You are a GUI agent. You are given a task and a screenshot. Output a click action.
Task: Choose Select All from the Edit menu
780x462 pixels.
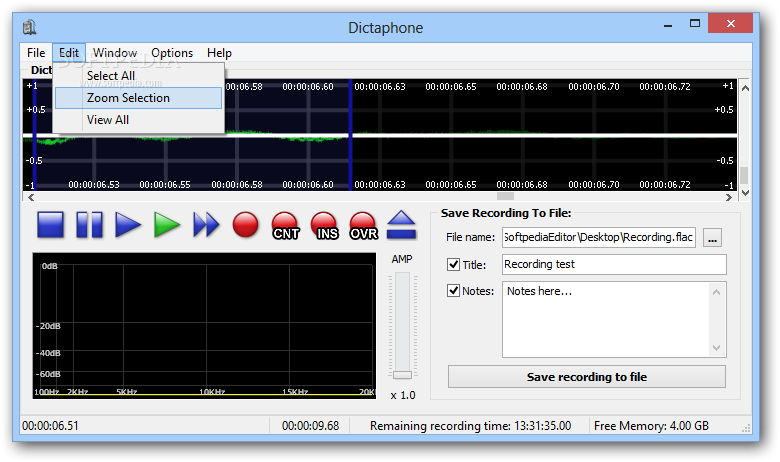coord(138,76)
